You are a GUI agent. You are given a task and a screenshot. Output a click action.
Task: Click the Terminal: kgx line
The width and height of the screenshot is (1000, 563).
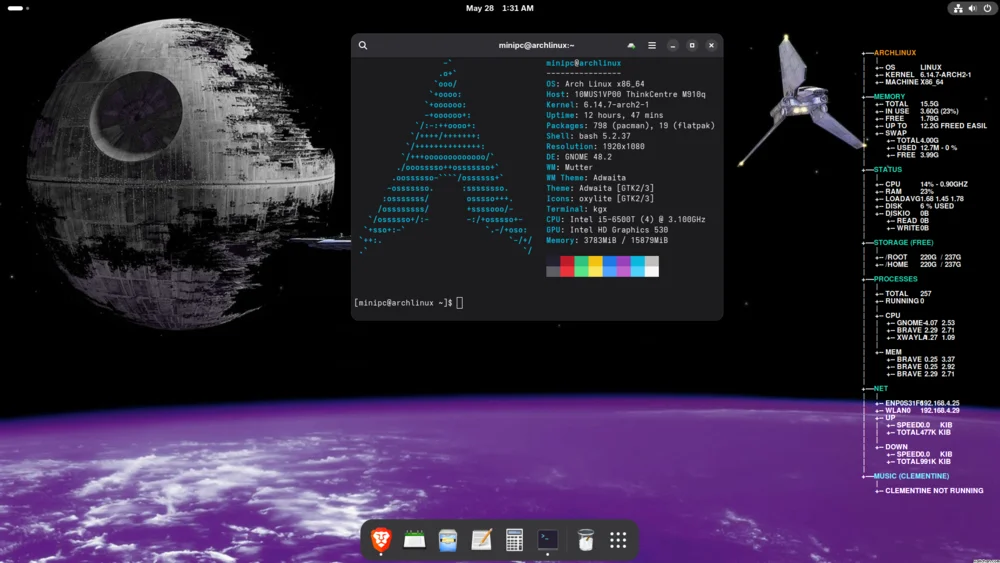[576, 209]
